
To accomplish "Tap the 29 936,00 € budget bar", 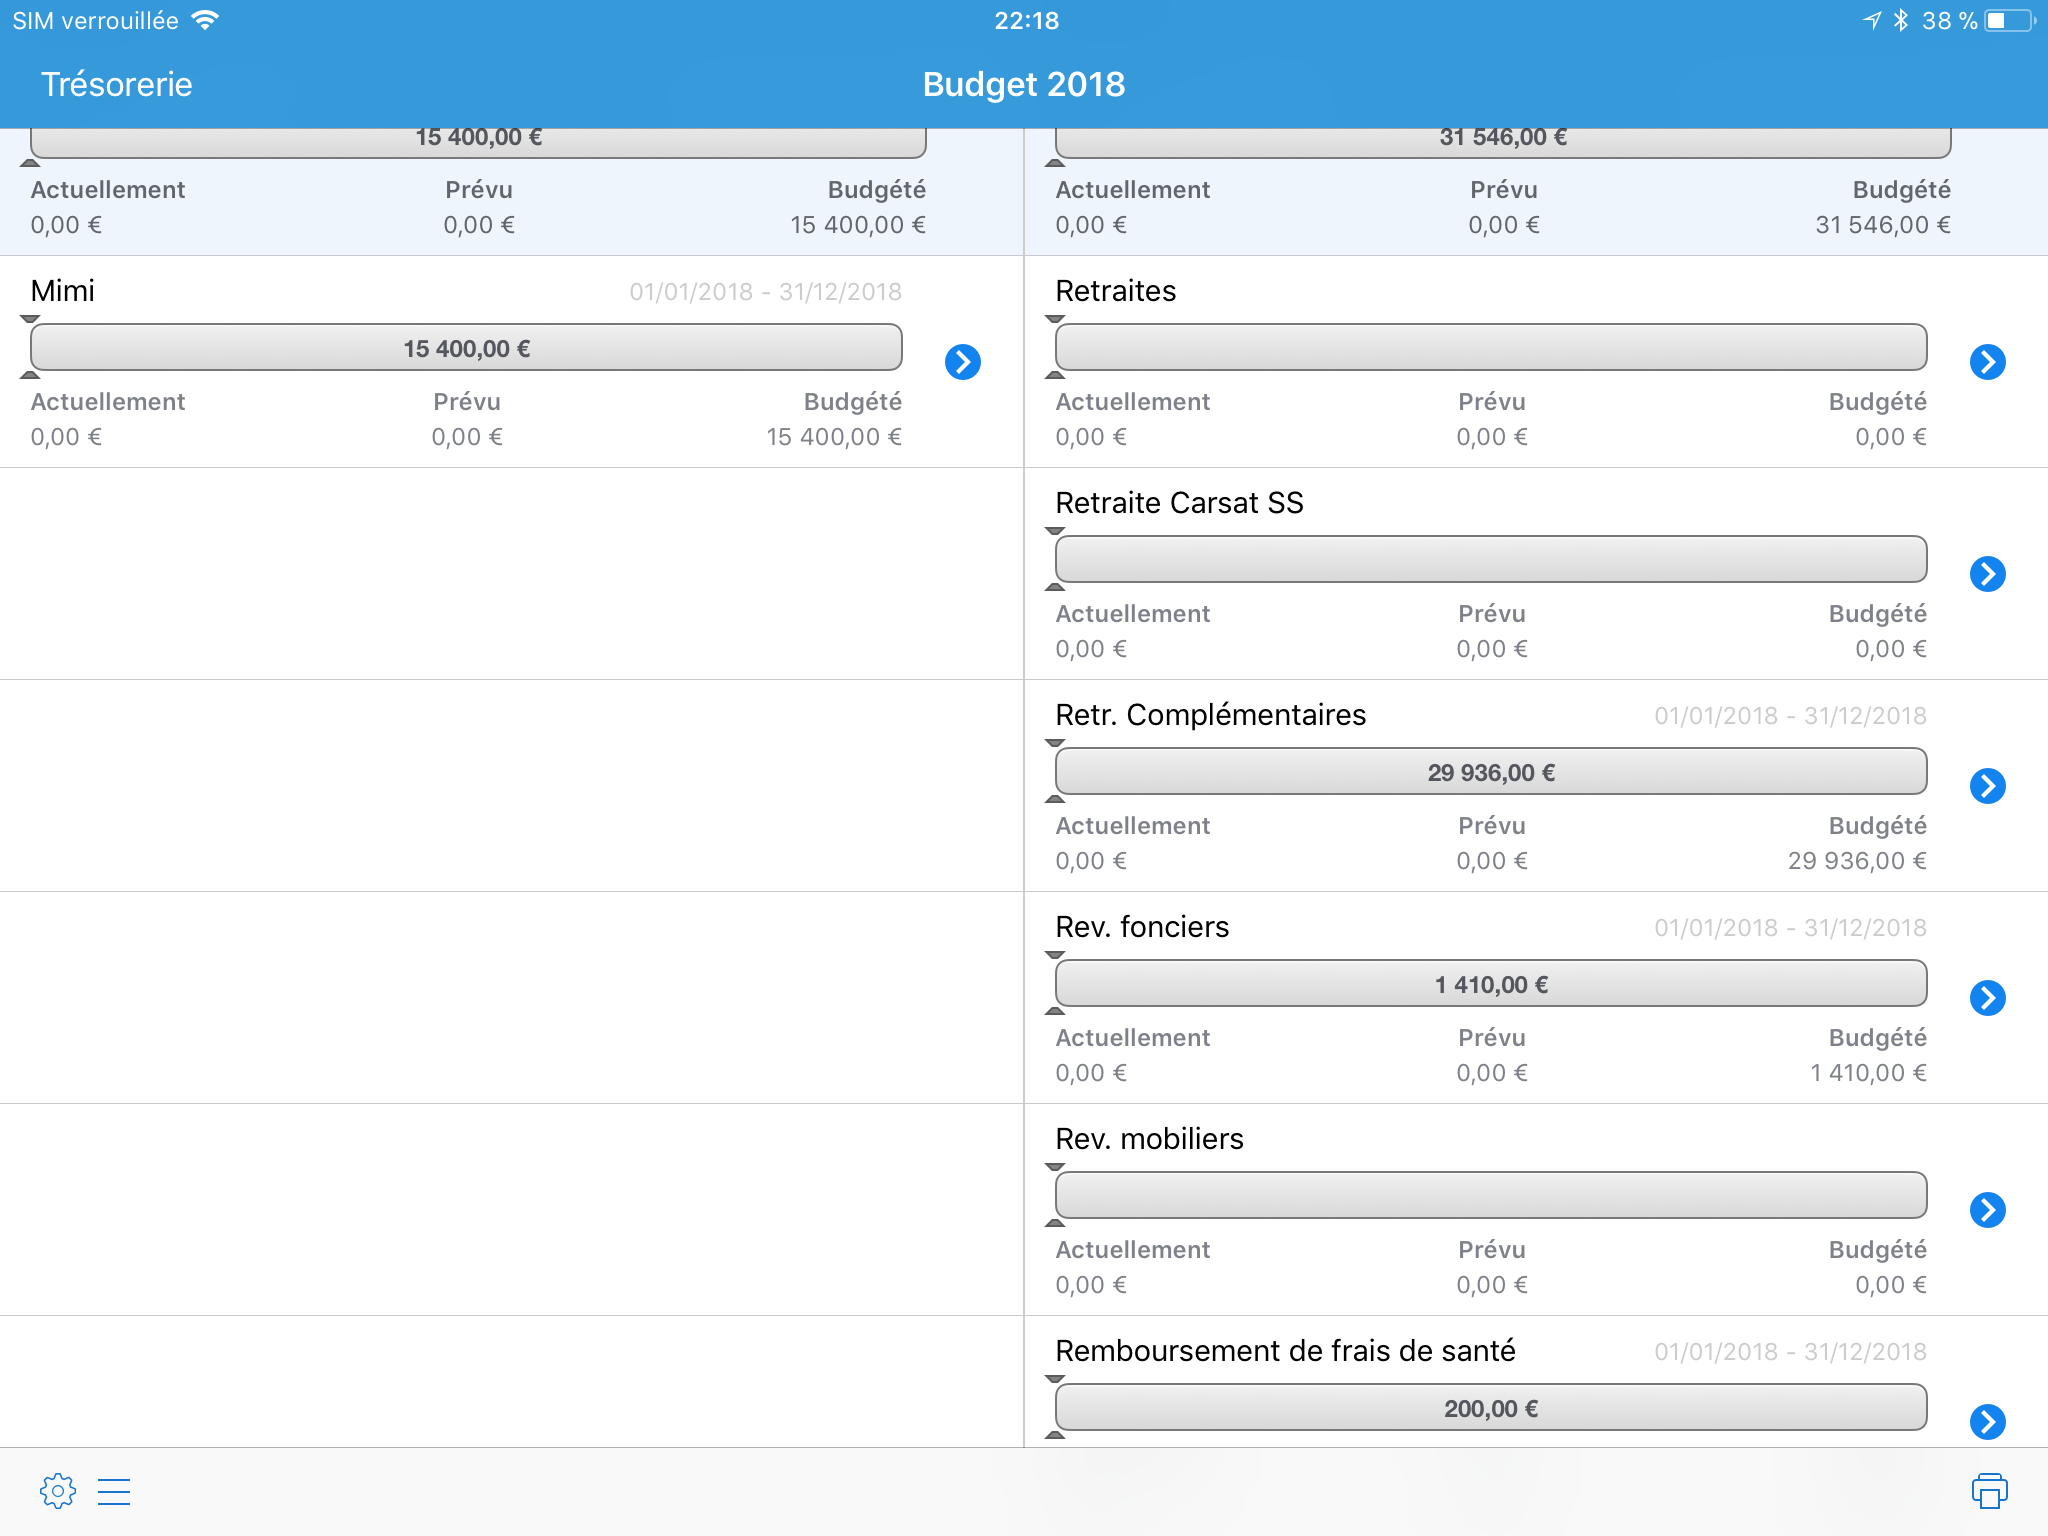I will click(1490, 772).
